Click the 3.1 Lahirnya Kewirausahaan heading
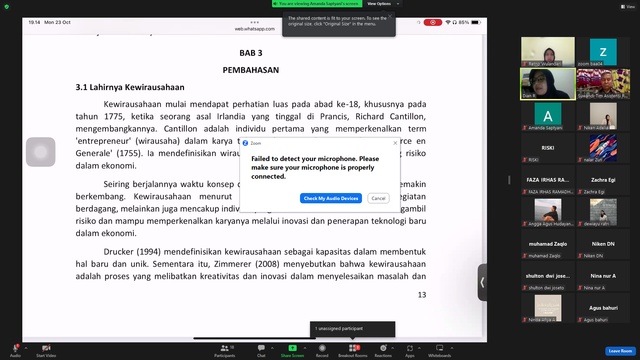The height and width of the screenshot is (360, 640). click(130, 87)
